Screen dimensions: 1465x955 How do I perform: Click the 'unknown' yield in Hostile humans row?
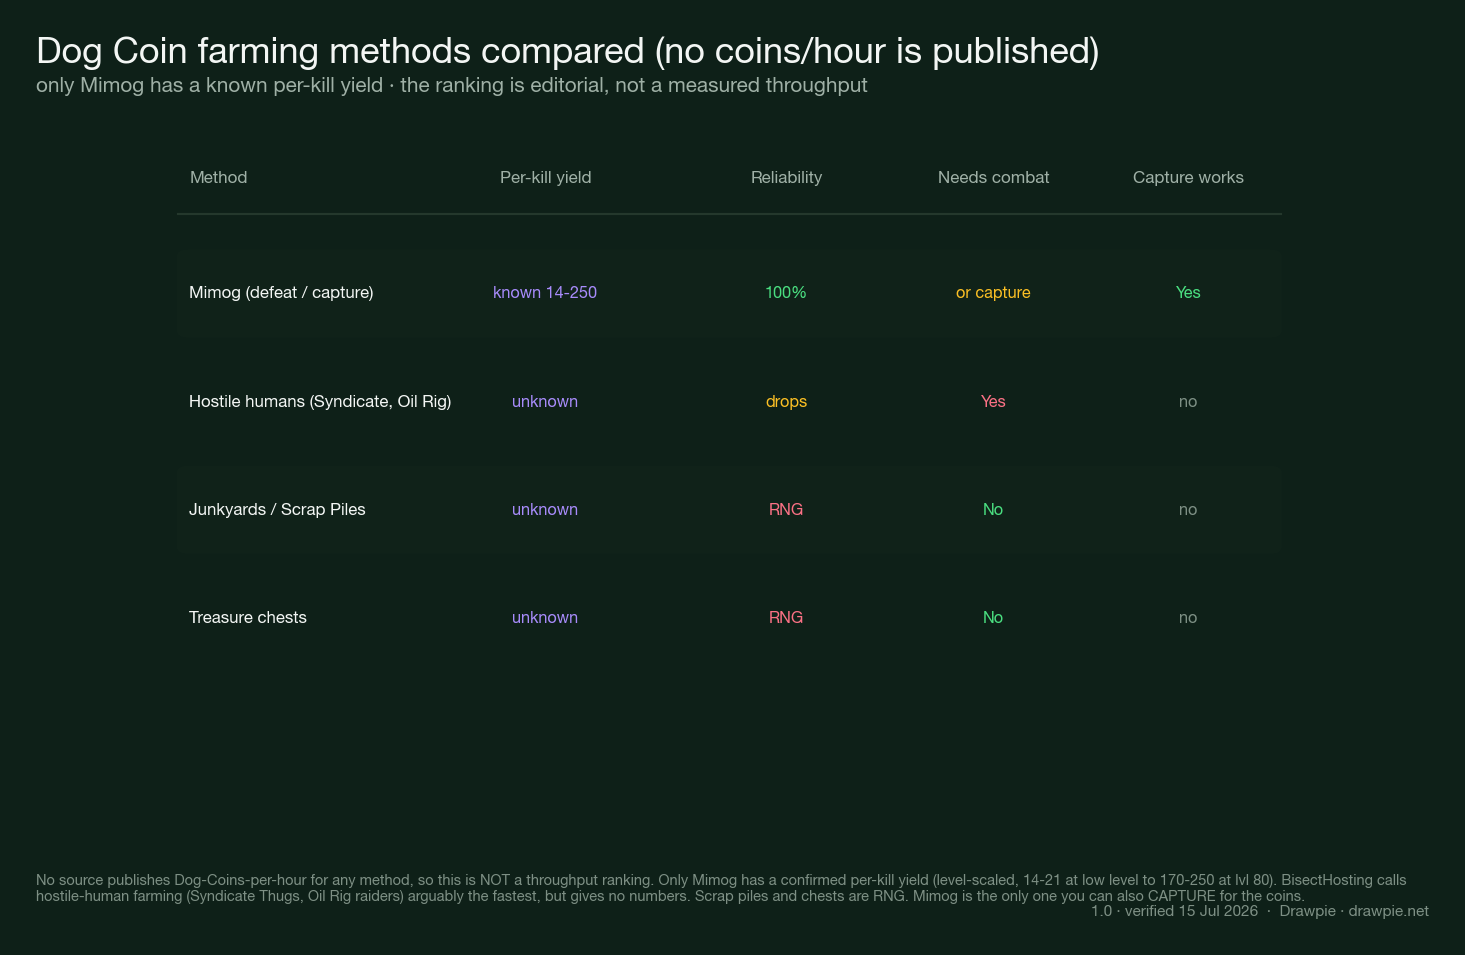545,401
